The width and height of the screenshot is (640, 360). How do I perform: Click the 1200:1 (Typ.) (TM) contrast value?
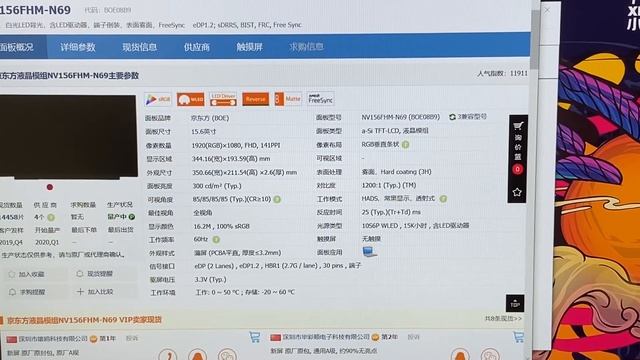[389, 185]
